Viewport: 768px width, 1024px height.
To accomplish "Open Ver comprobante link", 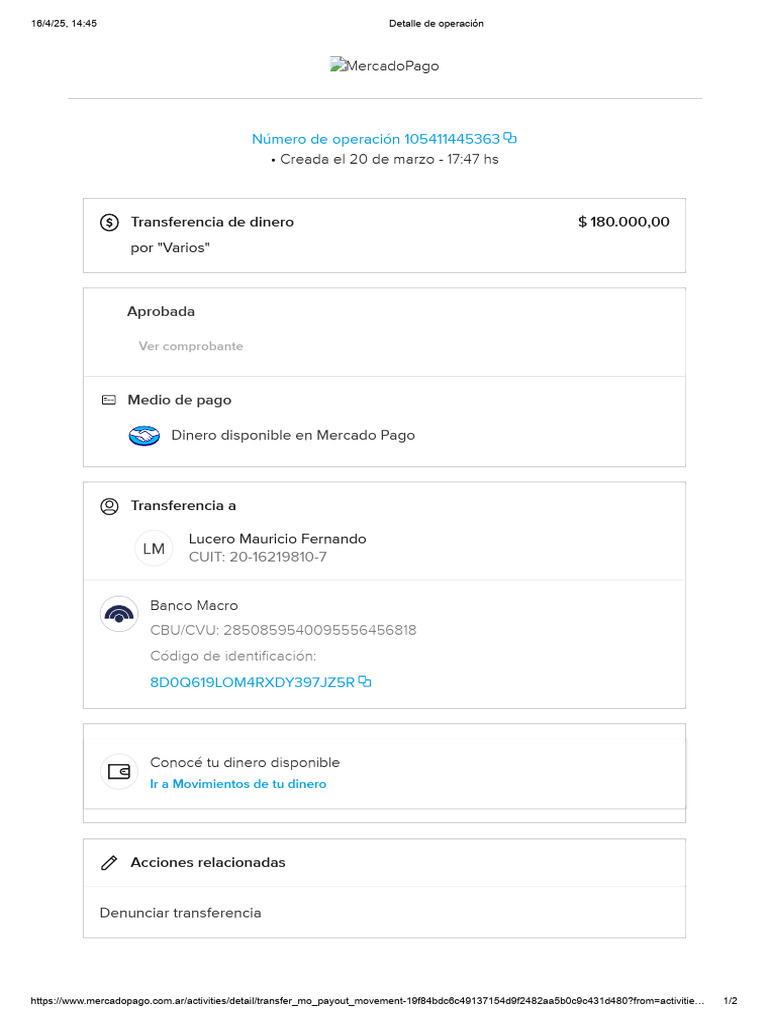I will pos(191,346).
